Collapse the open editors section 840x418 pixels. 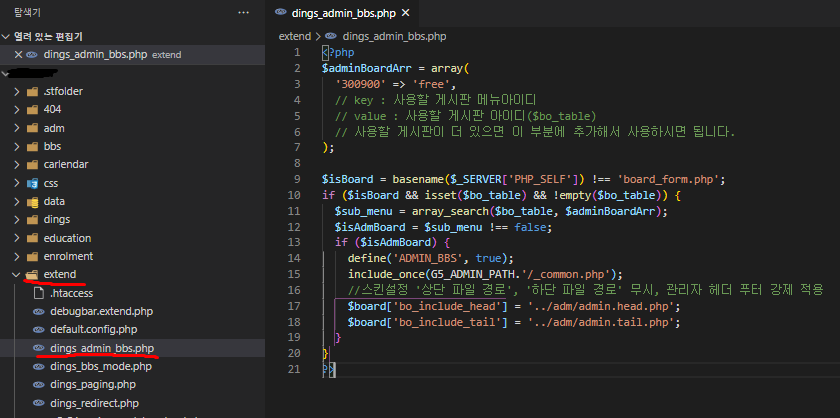click(8, 36)
